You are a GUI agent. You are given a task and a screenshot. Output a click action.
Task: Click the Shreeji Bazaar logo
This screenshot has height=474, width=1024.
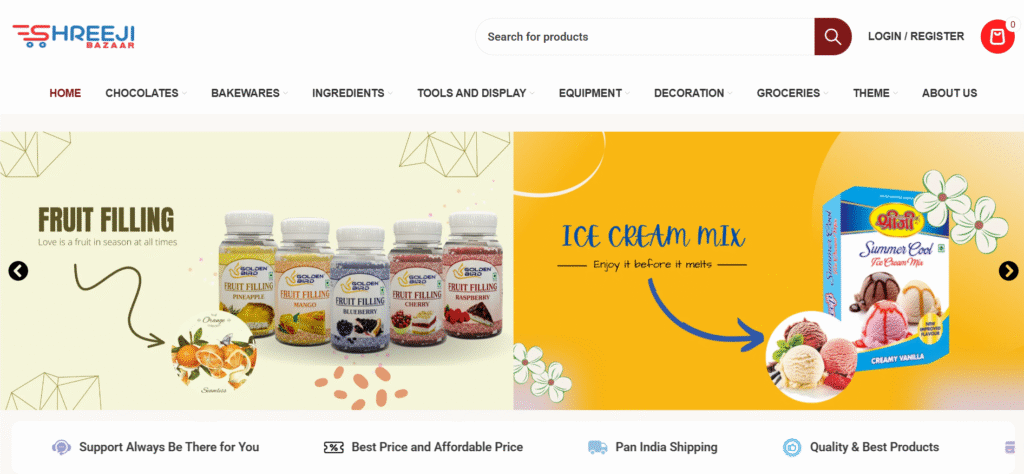click(x=74, y=36)
